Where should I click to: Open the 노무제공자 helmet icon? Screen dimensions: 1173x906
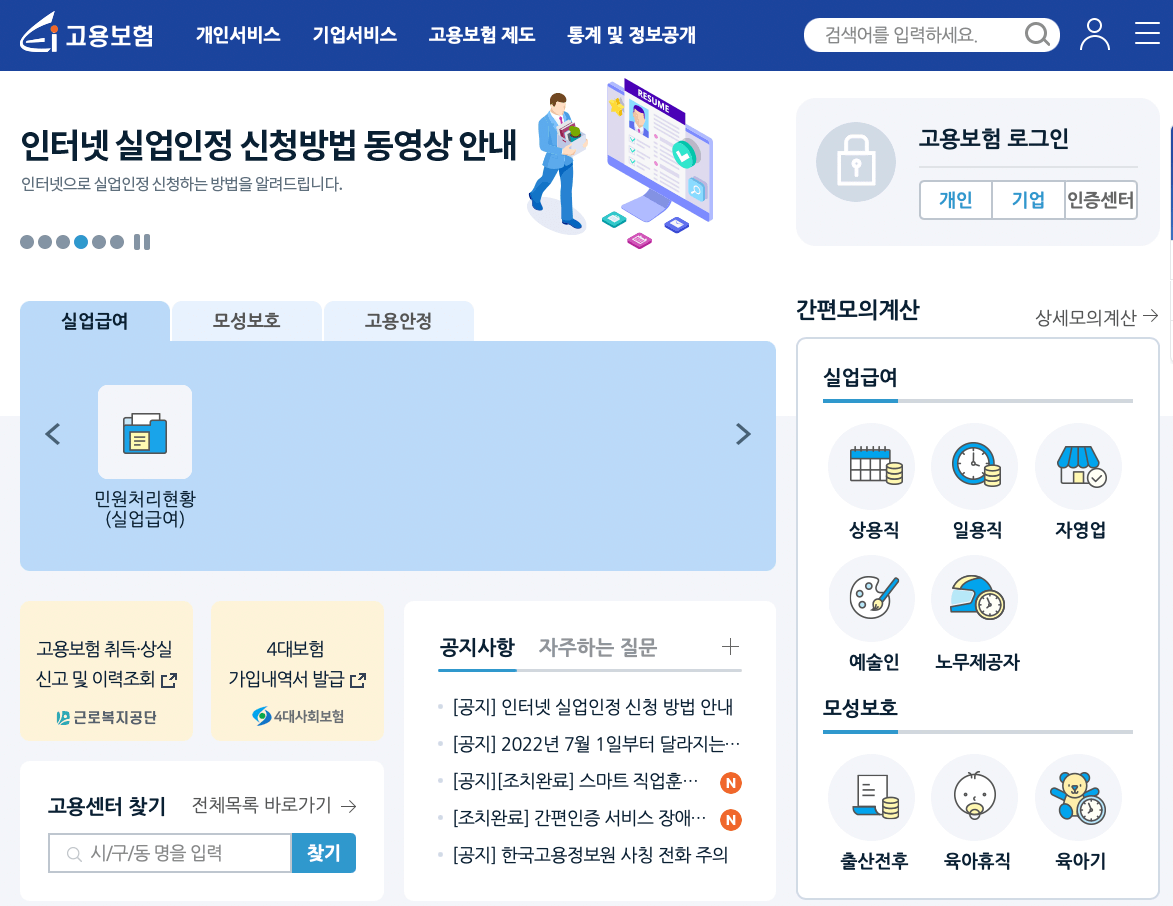[x=974, y=598]
